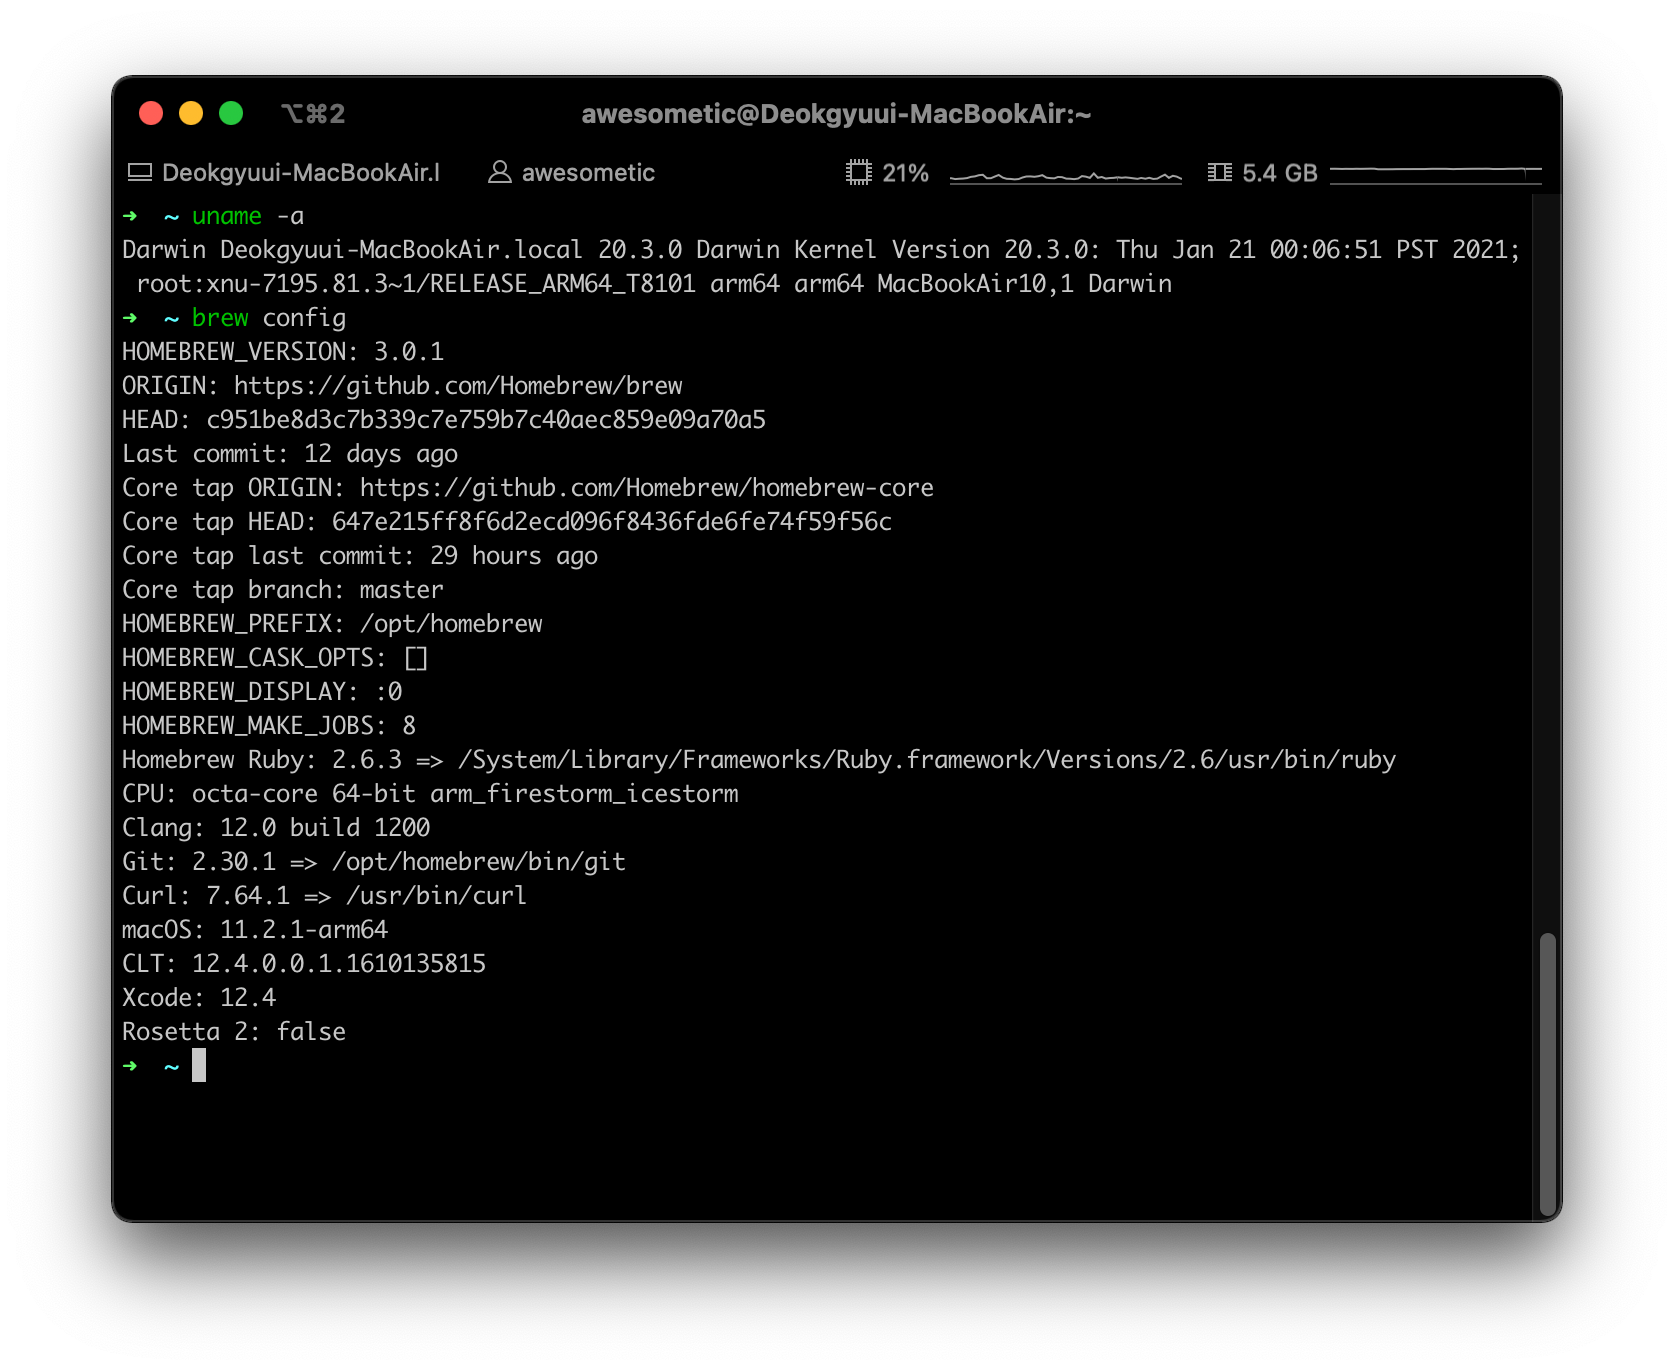Click the 'Xcode: 12.4' line
This screenshot has width=1674, height=1370.
(199, 998)
